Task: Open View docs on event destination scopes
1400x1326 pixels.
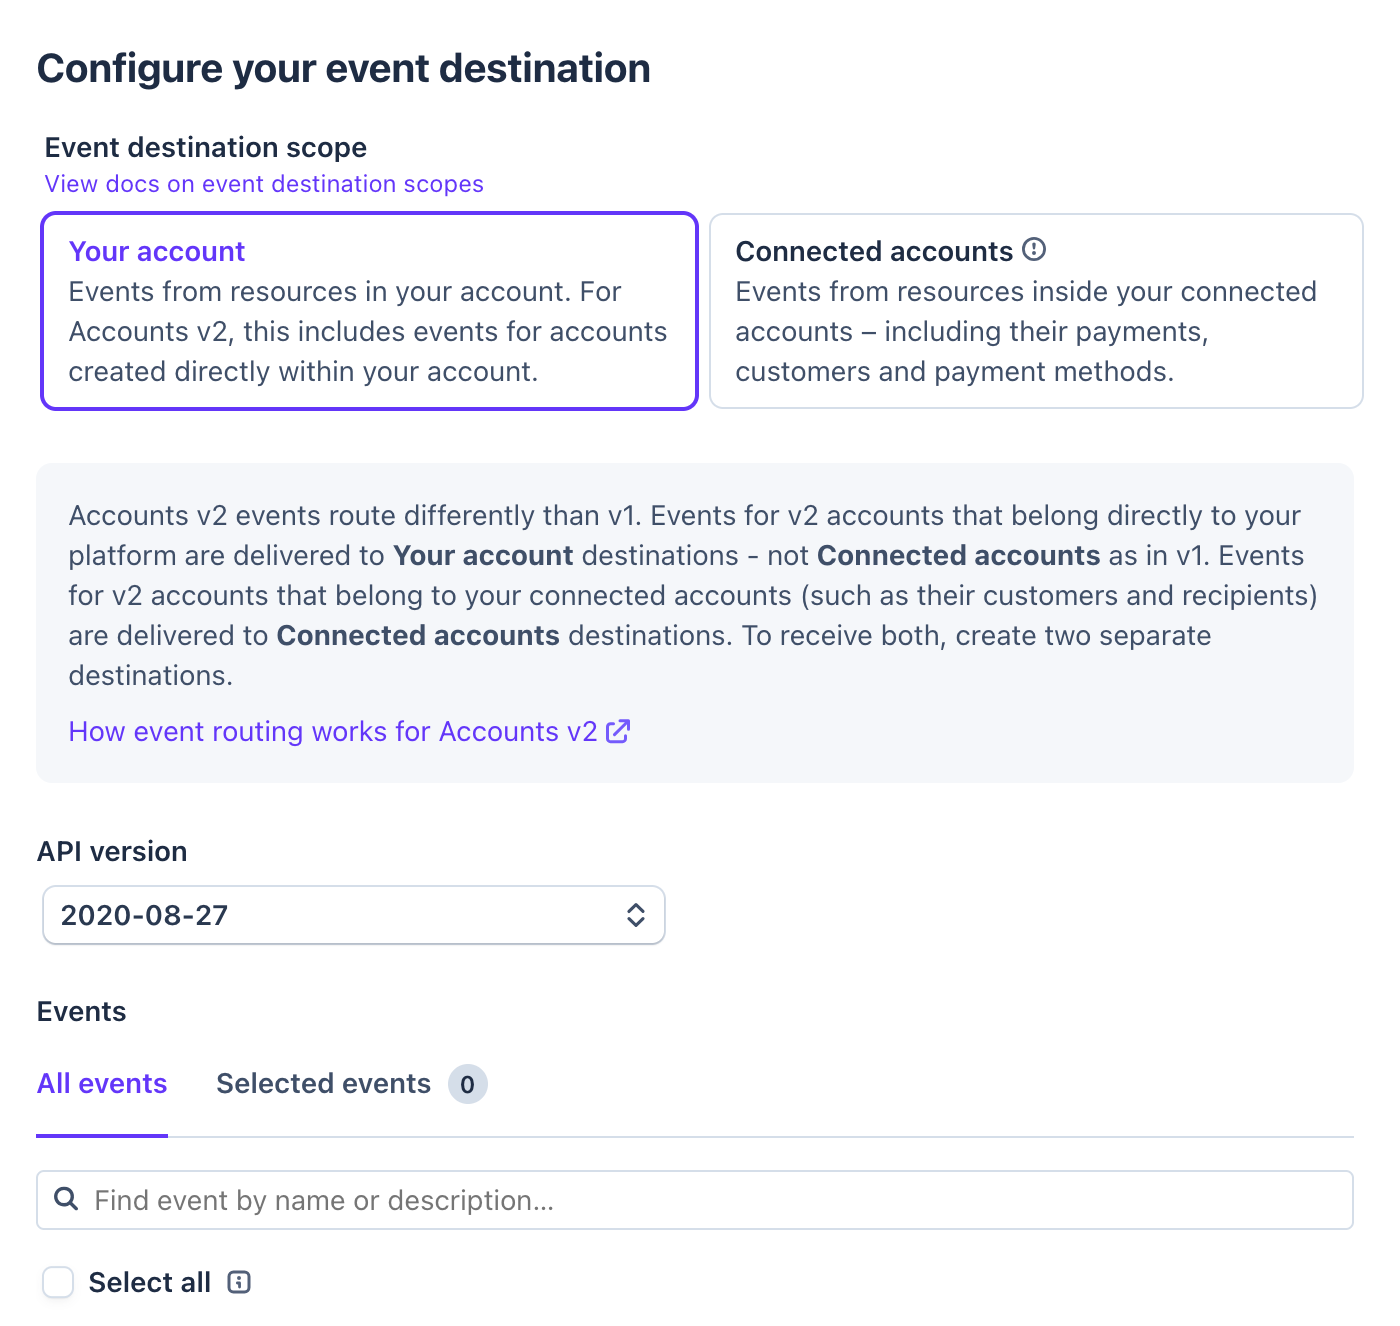Action: (264, 184)
